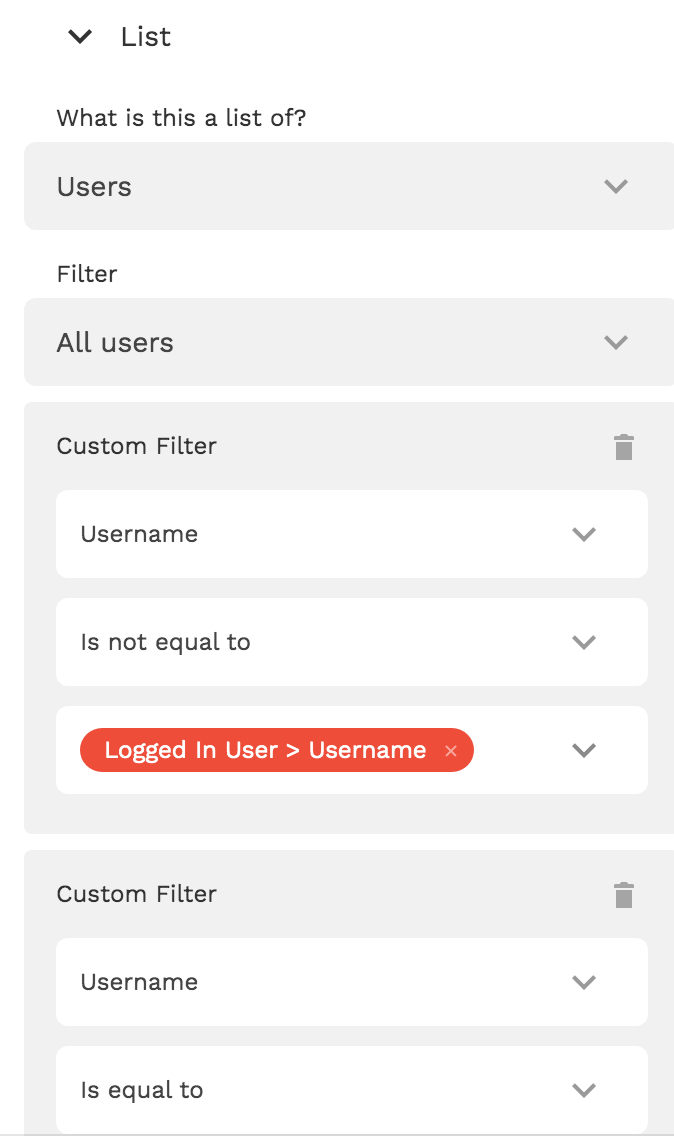Screen dimensions: 674x1148
Task: Remove the Logged In User chip with x
Action: pos(451,751)
